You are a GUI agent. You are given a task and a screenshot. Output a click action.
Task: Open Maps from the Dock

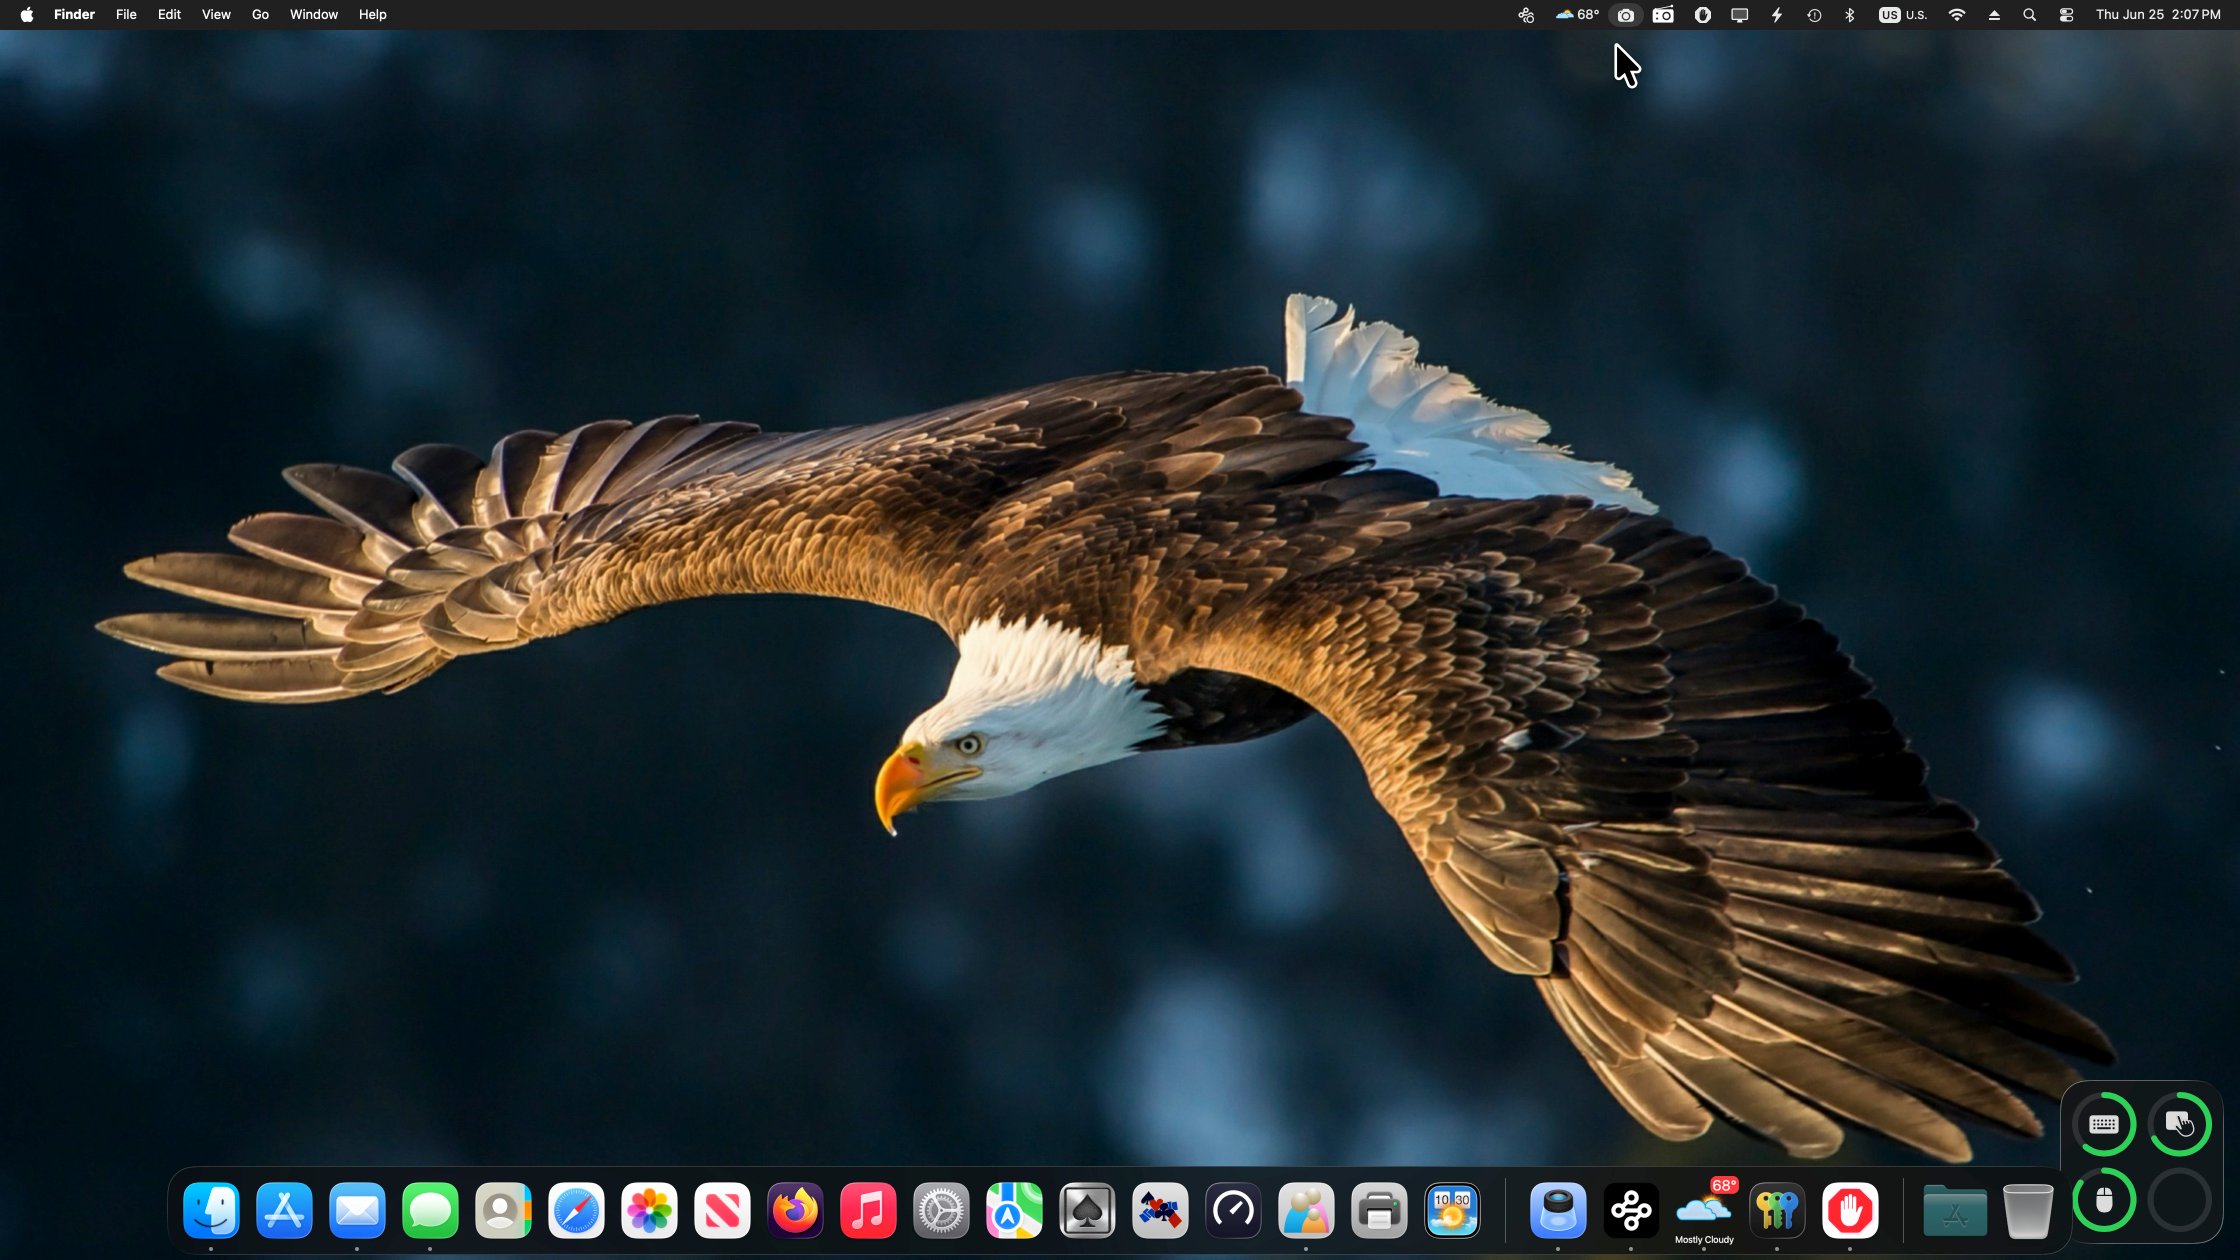pos(1014,1210)
